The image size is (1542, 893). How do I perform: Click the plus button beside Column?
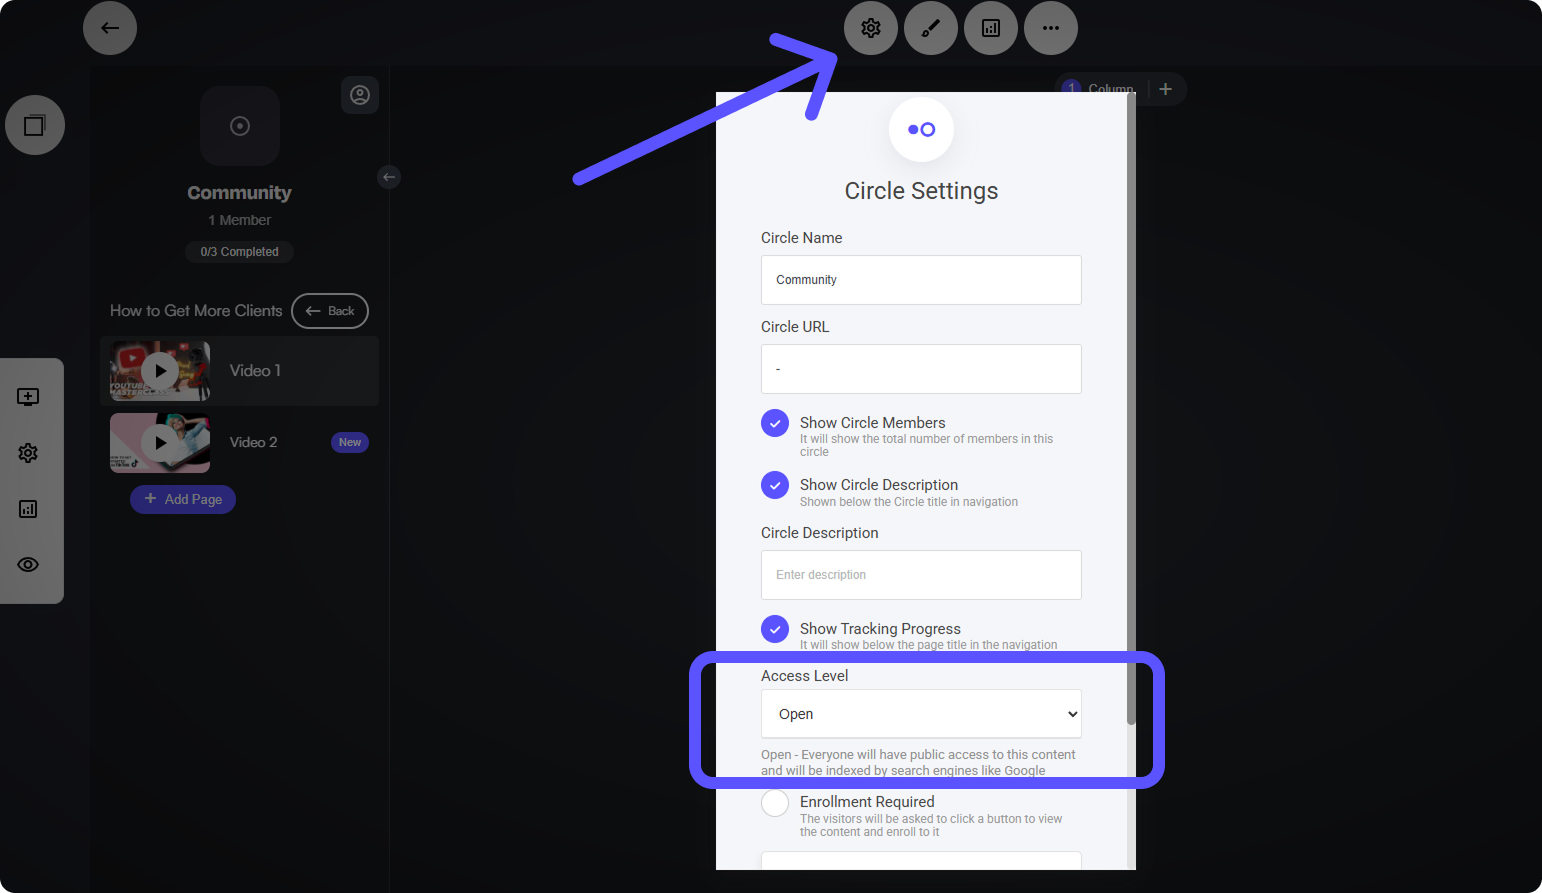pyautogui.click(x=1165, y=89)
